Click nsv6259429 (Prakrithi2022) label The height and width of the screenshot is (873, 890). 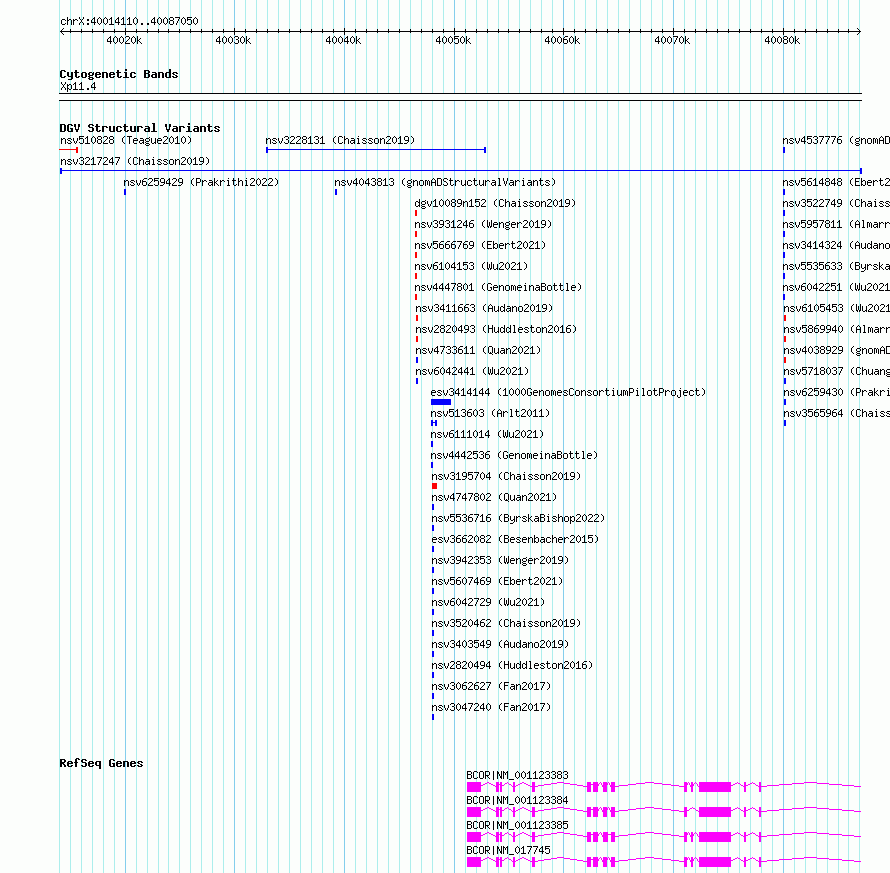[201, 182]
